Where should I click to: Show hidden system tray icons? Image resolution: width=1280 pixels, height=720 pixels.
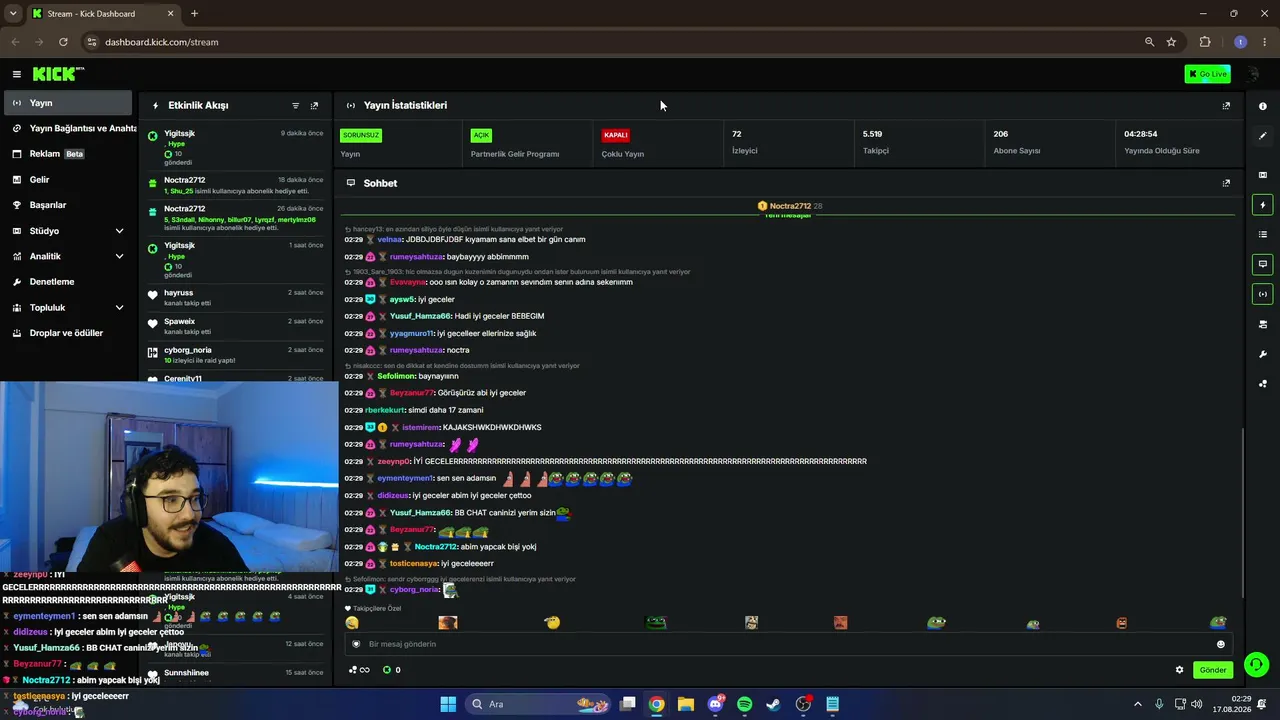[1137, 704]
